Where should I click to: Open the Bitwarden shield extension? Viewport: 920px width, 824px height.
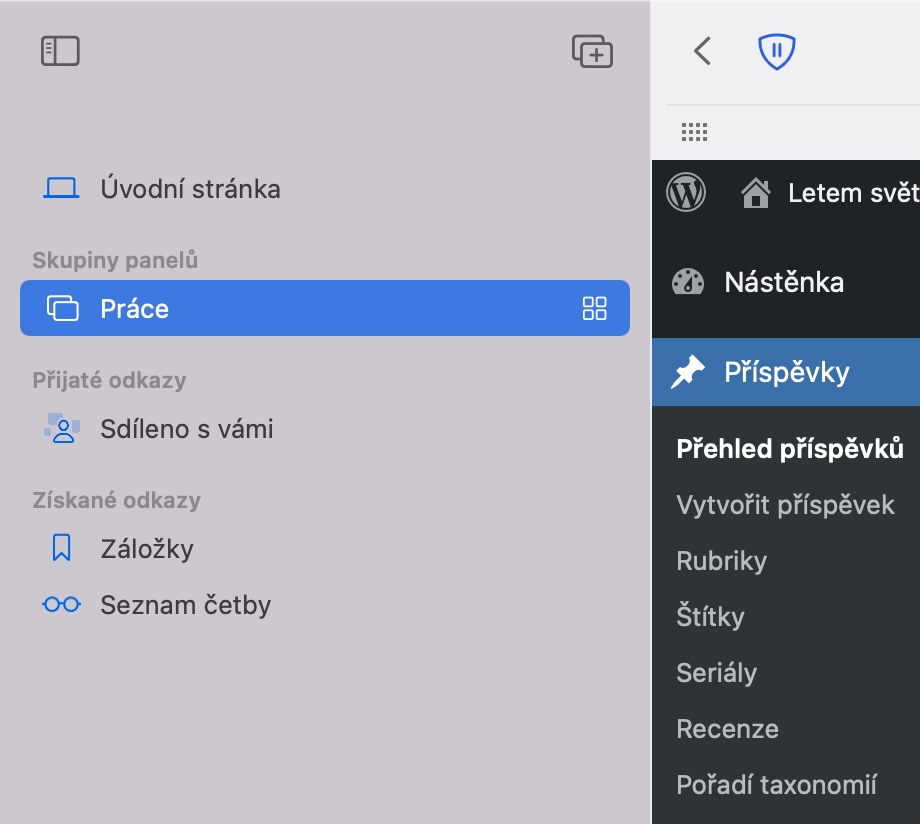pos(776,51)
